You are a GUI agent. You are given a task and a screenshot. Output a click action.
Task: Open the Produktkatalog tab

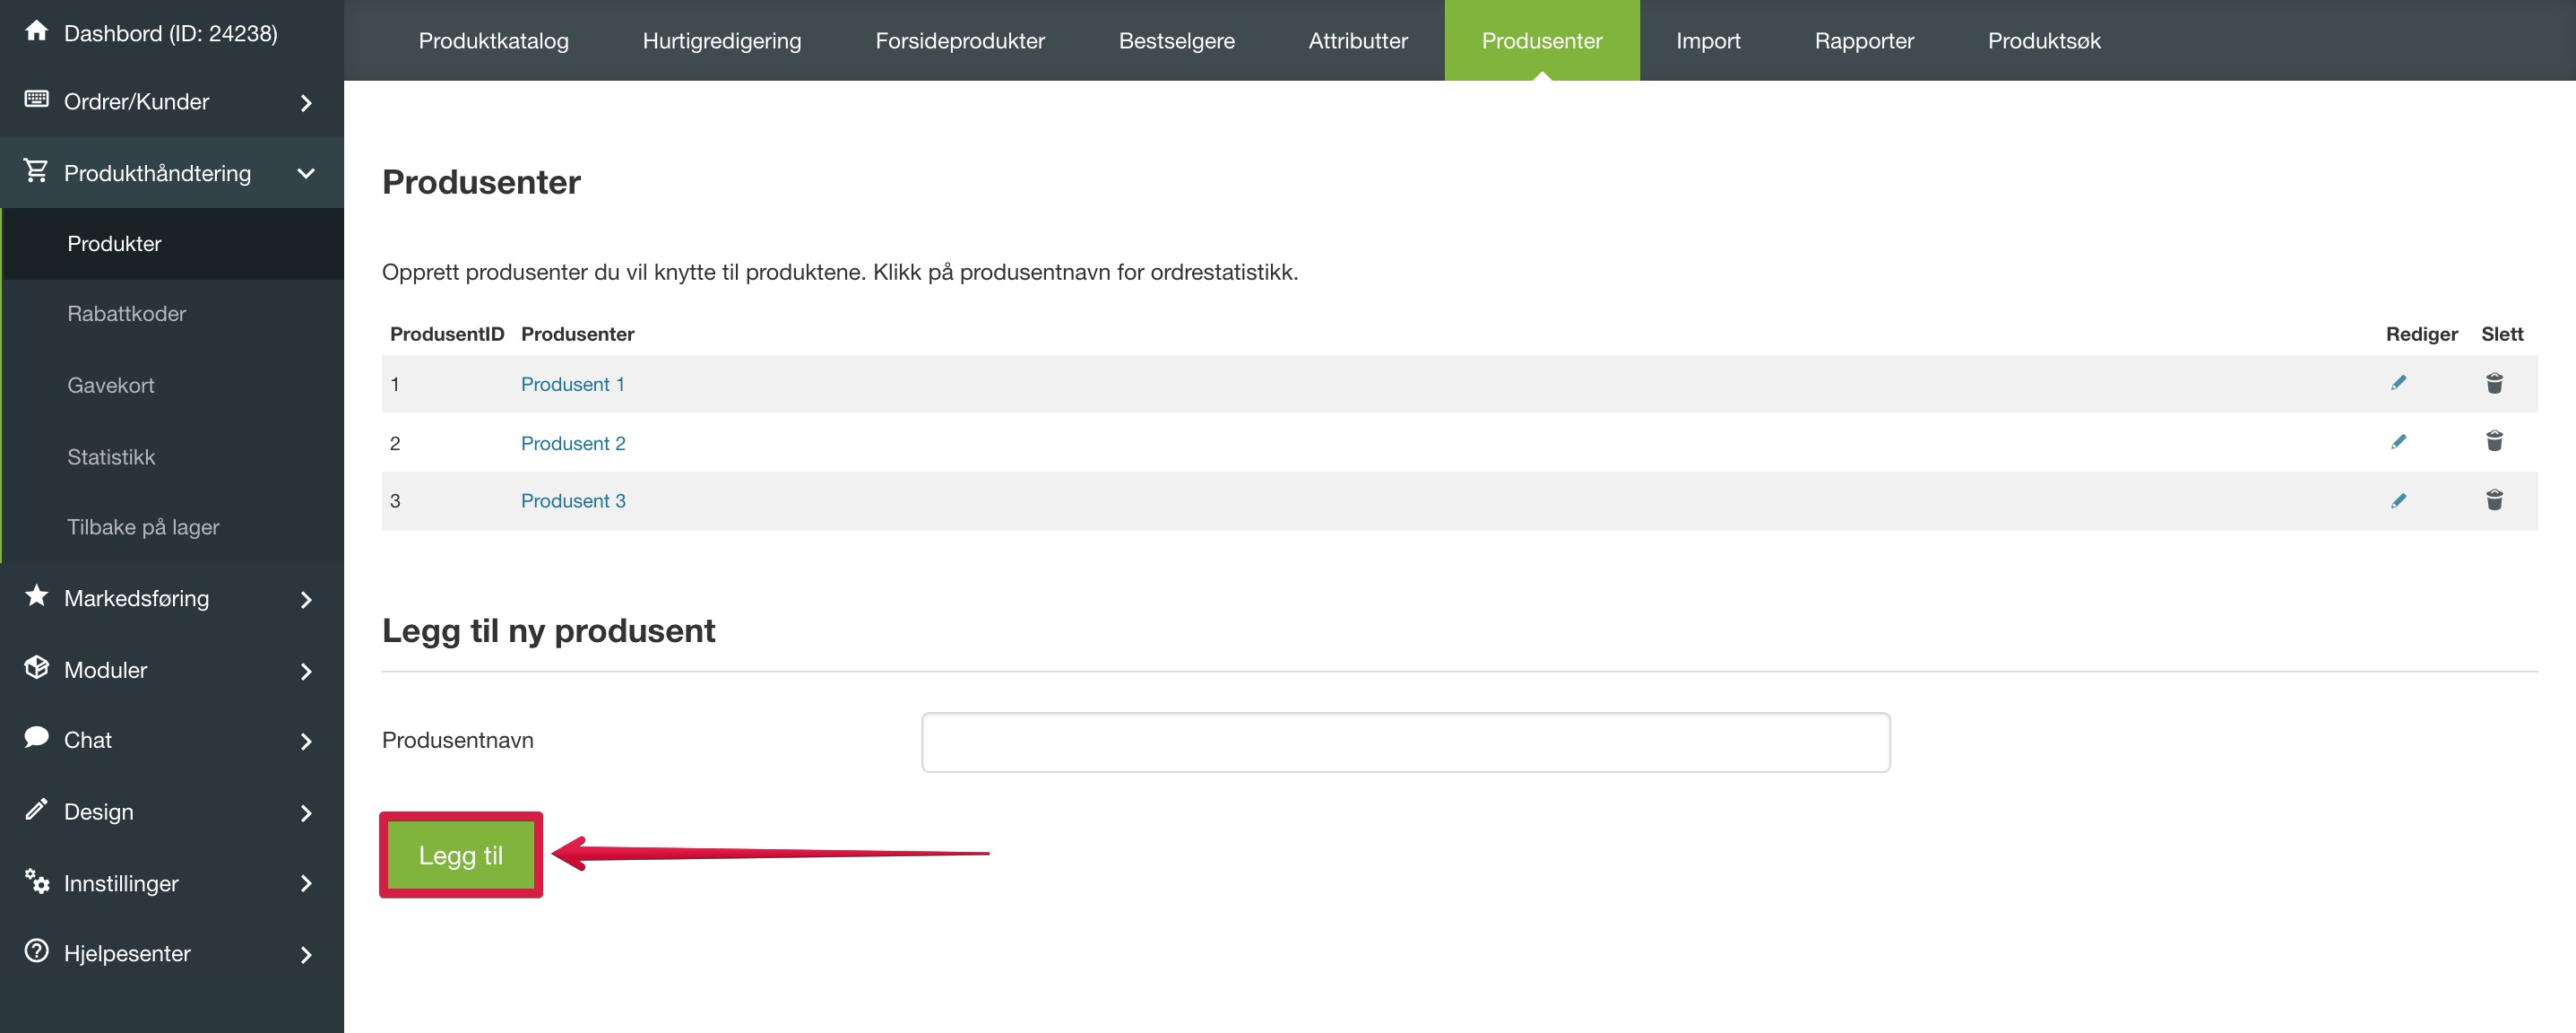click(493, 40)
